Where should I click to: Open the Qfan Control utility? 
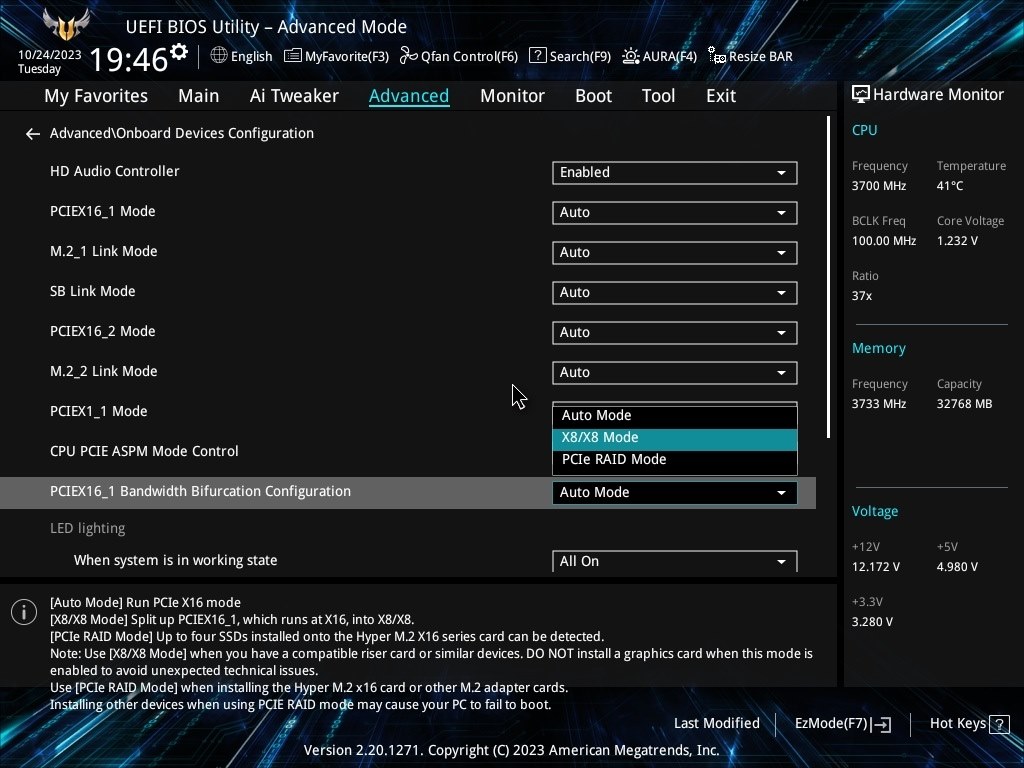tap(458, 56)
